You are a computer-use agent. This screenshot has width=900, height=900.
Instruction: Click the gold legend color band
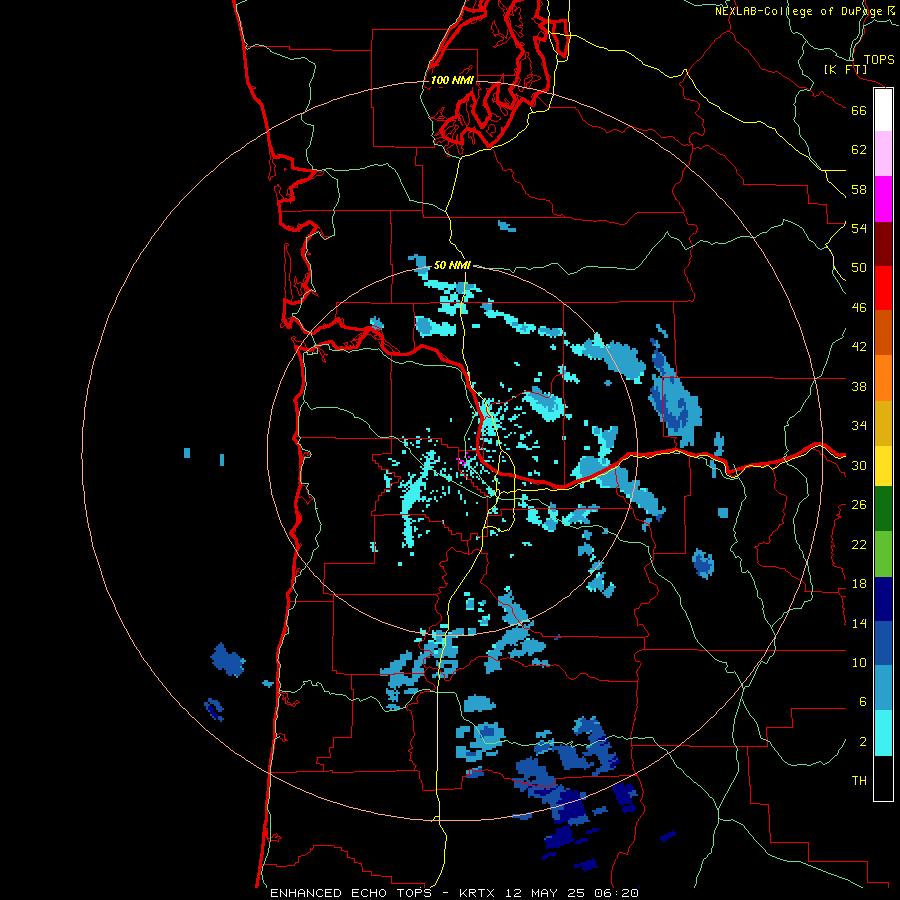tap(883, 423)
